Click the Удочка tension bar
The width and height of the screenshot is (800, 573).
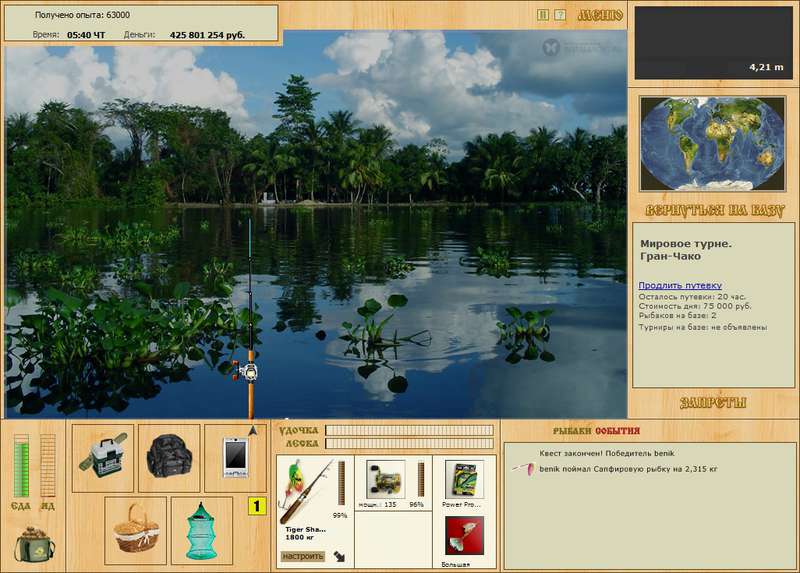[x=410, y=430]
